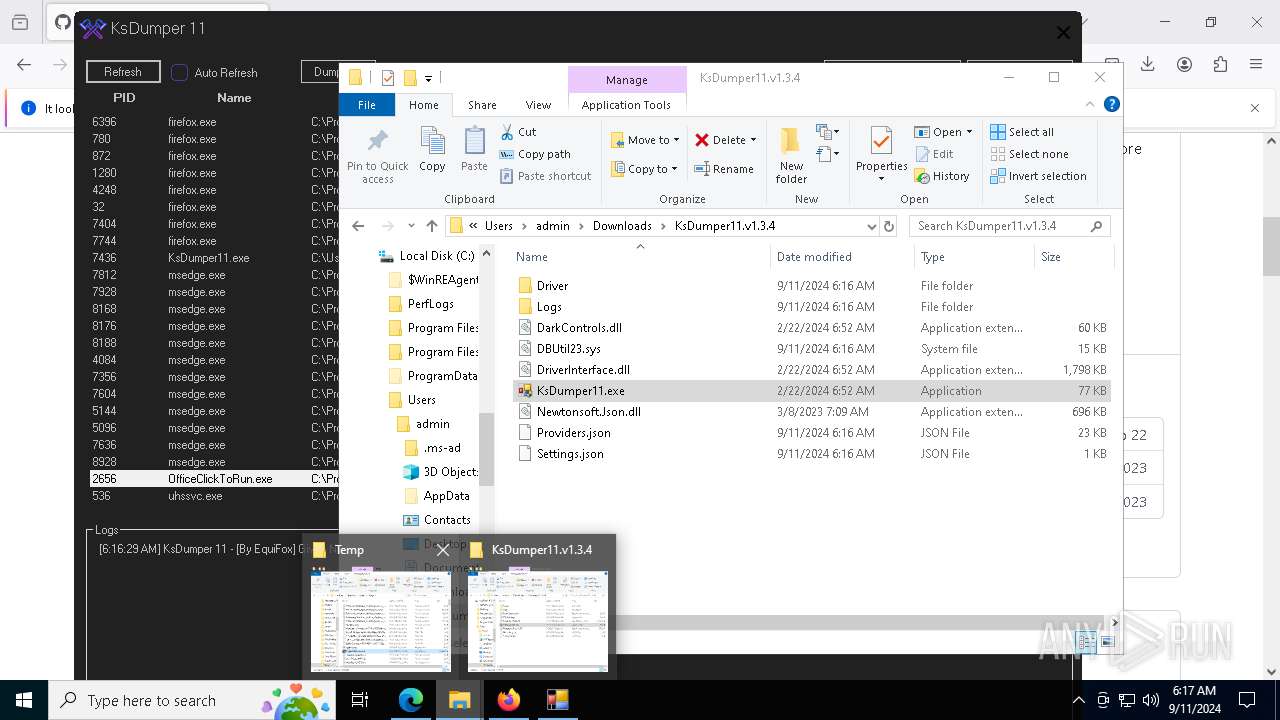This screenshot has height=720, width=1280.
Task: Click the search magnifier in Explorer
Action: (x=1096, y=226)
